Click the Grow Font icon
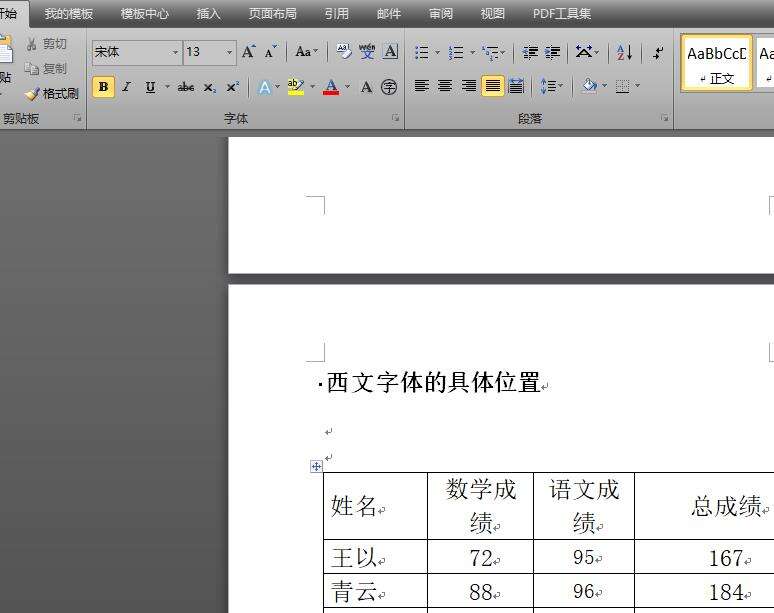Viewport: 774px width, 613px height. click(x=248, y=51)
